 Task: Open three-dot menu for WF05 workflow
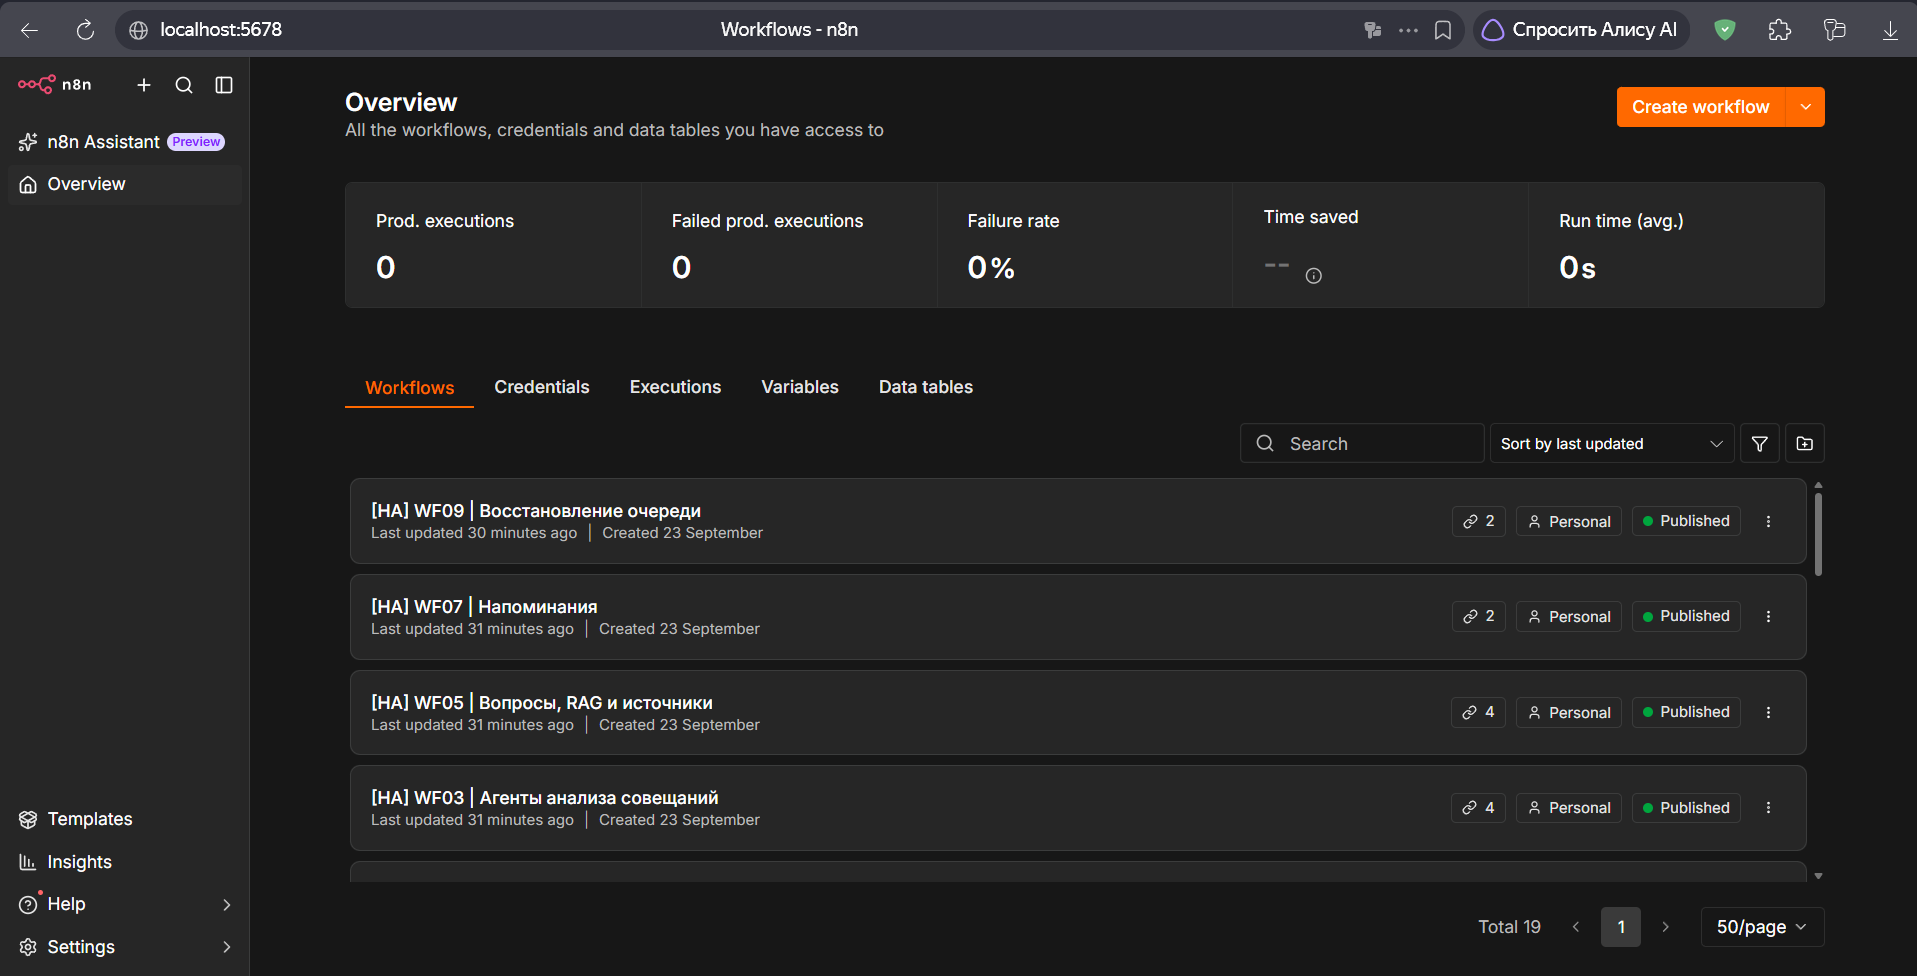coord(1768,712)
